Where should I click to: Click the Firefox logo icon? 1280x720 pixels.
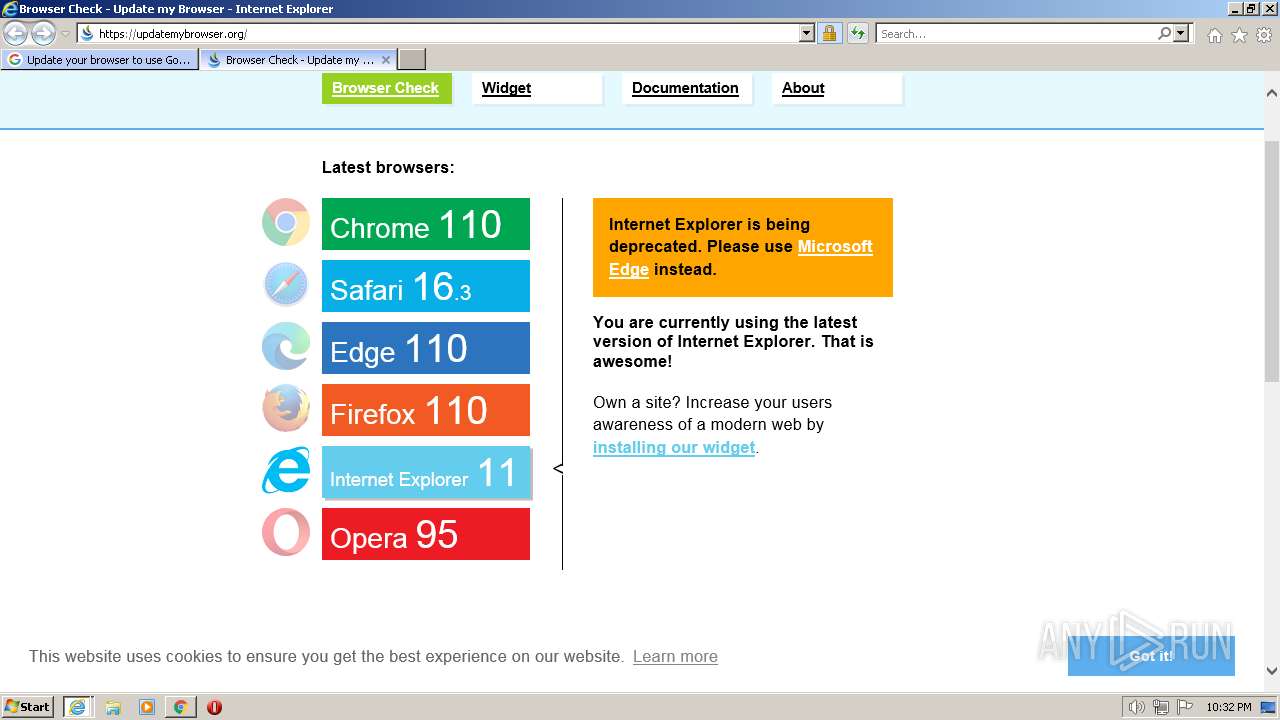click(286, 409)
